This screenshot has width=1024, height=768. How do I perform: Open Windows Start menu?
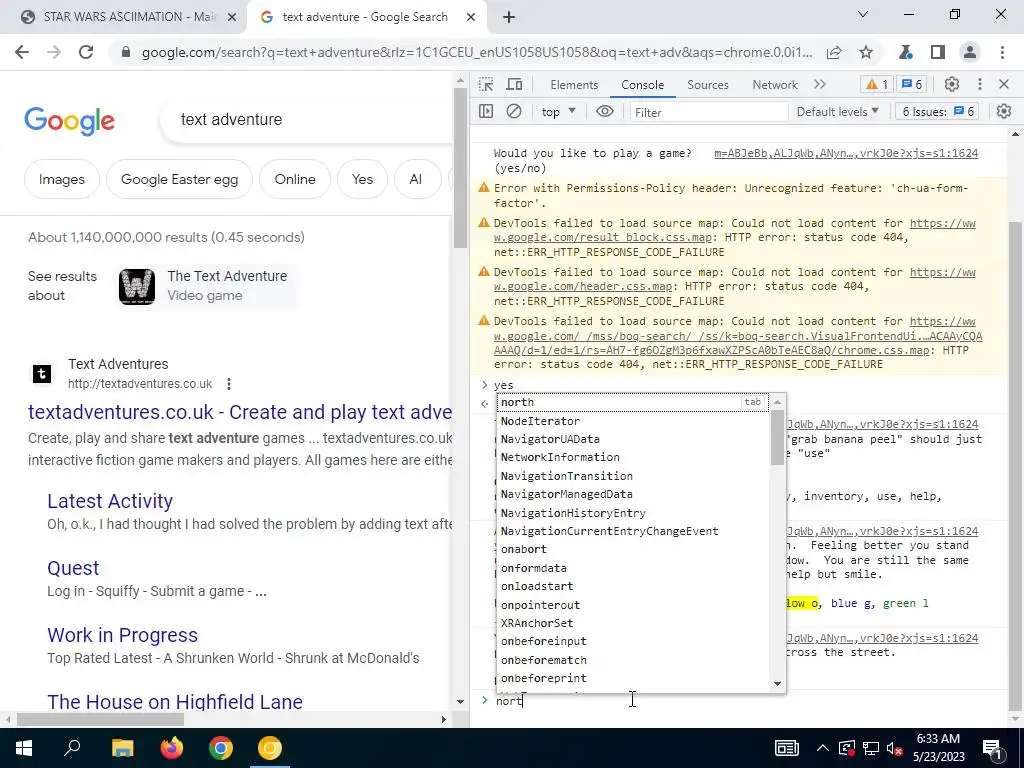[x=24, y=748]
